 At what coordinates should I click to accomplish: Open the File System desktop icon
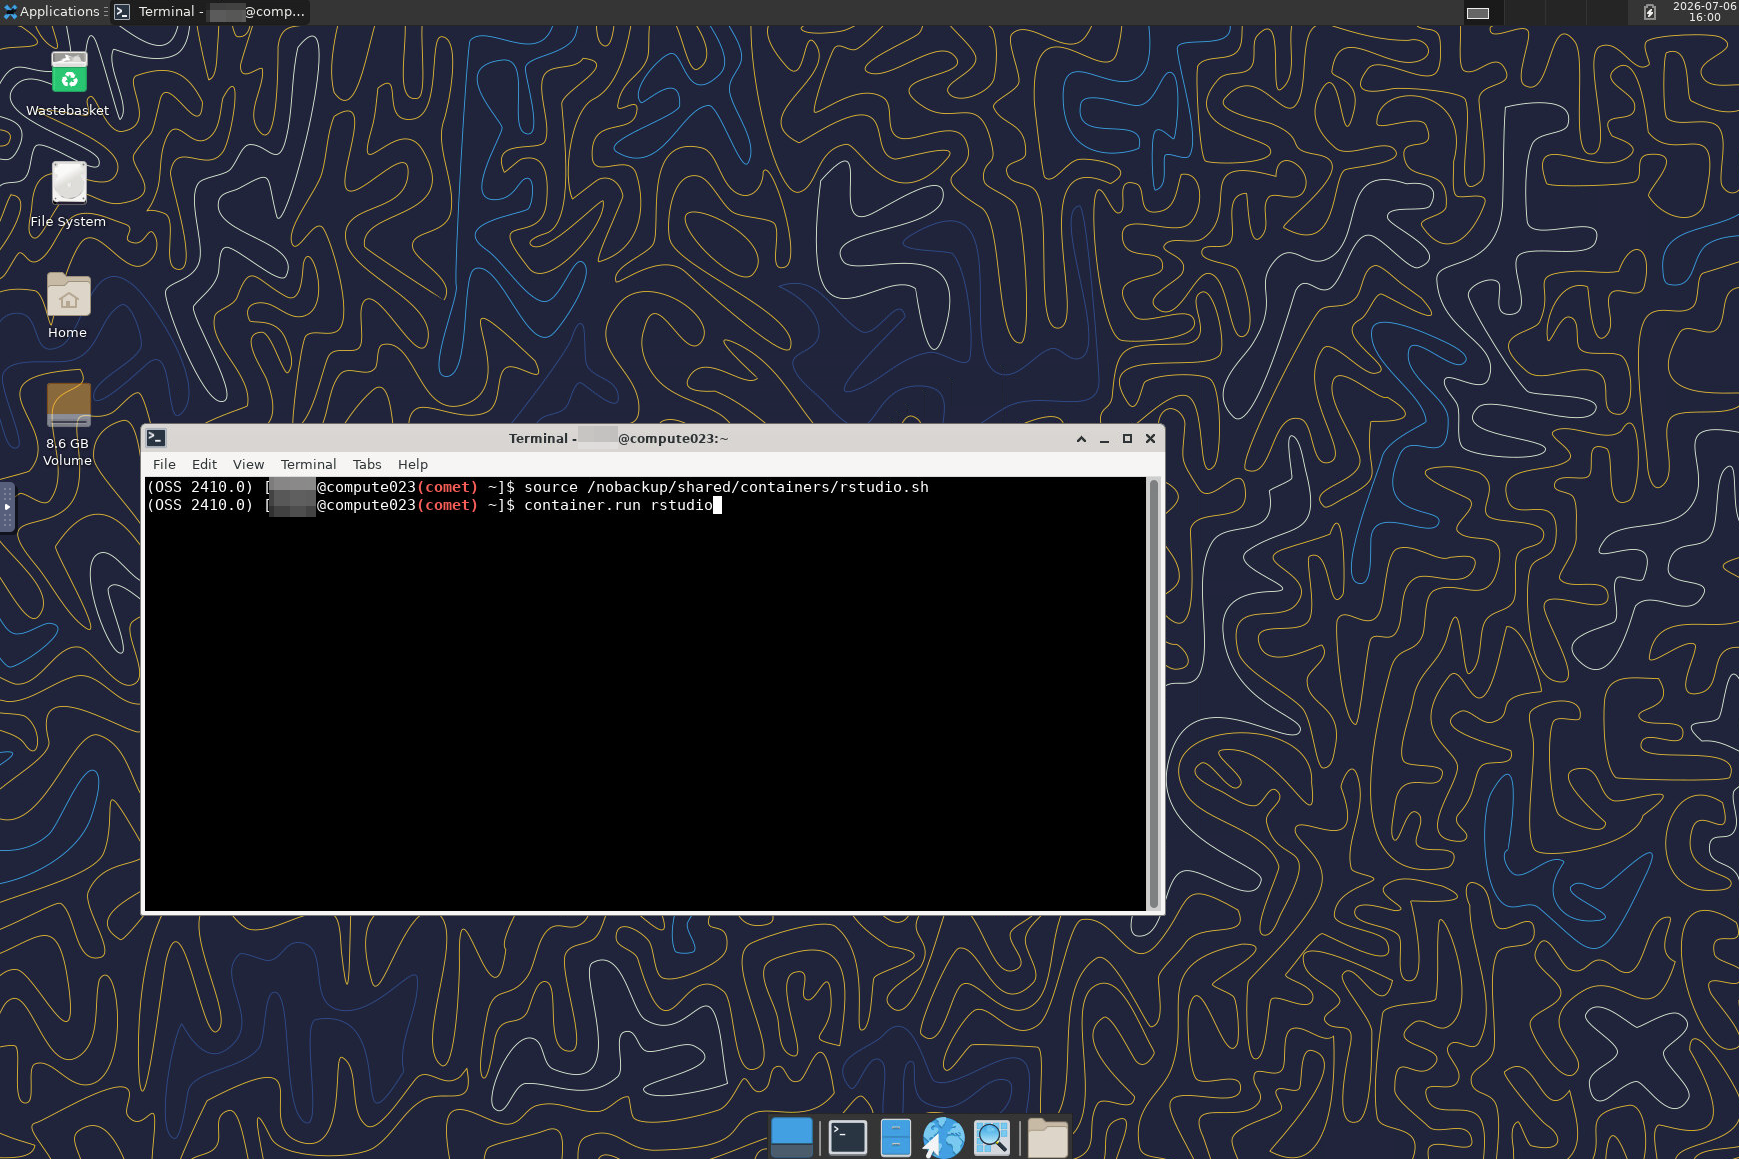(x=68, y=195)
